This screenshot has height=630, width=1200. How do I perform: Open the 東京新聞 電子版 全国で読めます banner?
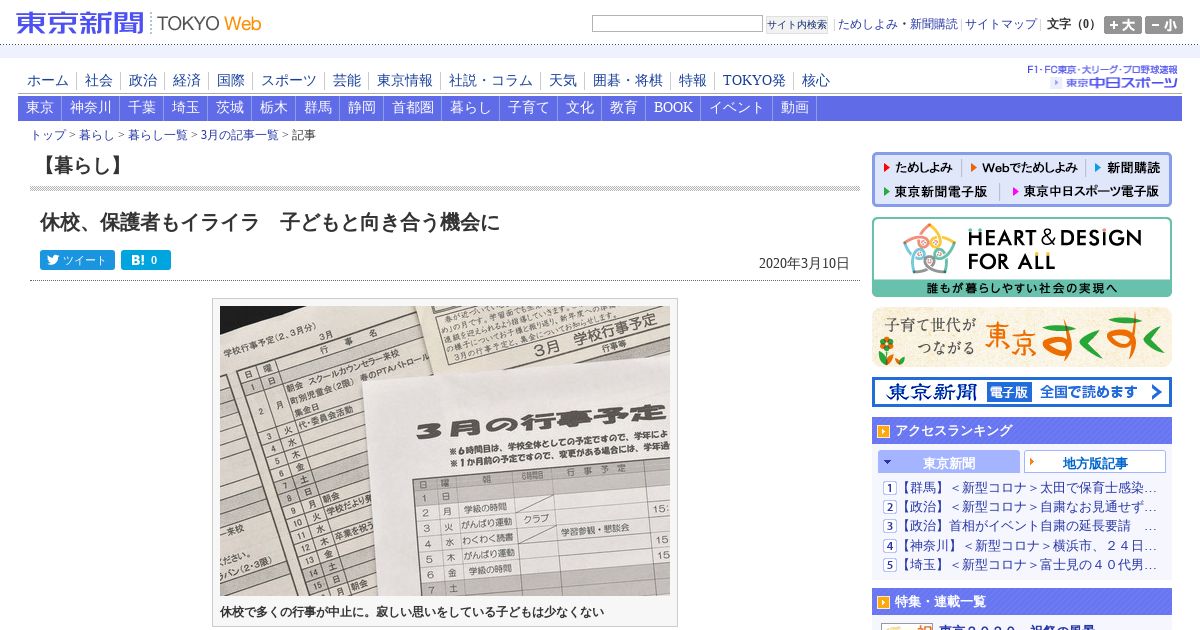1021,392
